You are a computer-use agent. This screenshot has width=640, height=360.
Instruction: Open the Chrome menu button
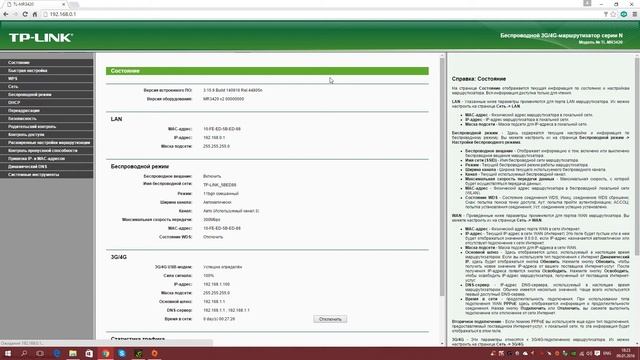click(x=635, y=14)
